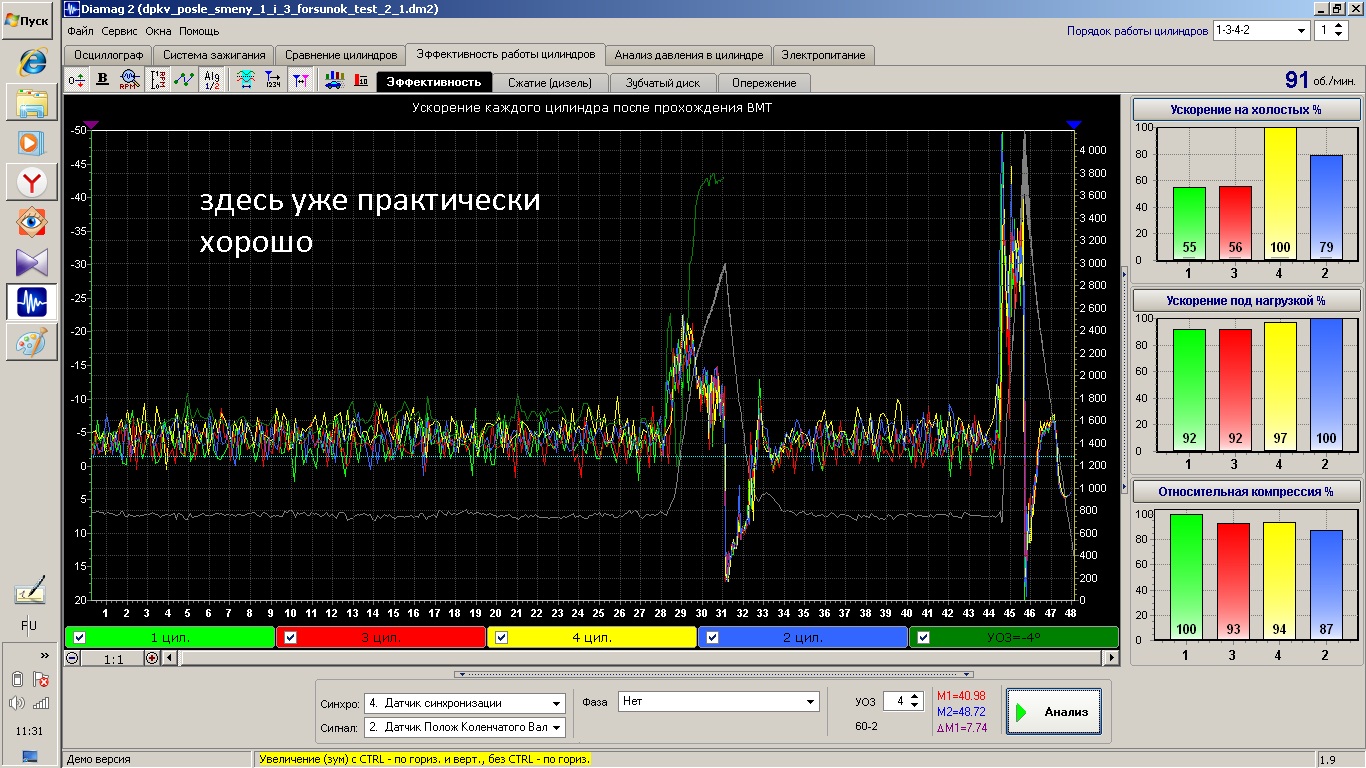This screenshot has width=1366, height=768.
Task: Switch to the Diamag waveform taskbar icon
Action: (32, 302)
